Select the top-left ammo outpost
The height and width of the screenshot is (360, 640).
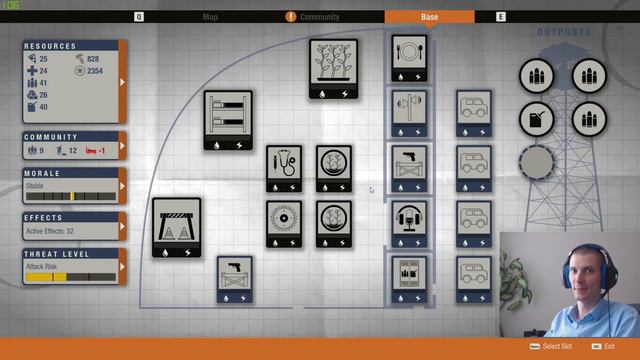tap(537, 76)
